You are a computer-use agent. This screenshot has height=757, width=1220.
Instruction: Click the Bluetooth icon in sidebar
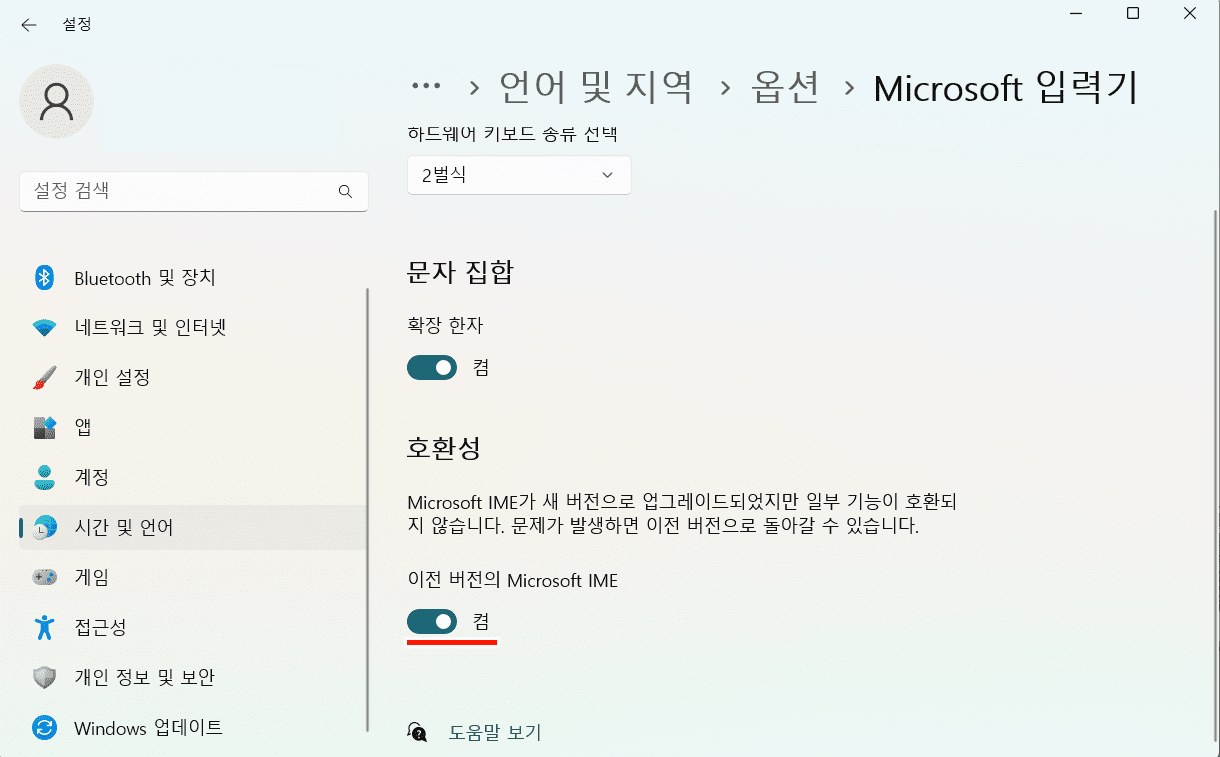44,278
